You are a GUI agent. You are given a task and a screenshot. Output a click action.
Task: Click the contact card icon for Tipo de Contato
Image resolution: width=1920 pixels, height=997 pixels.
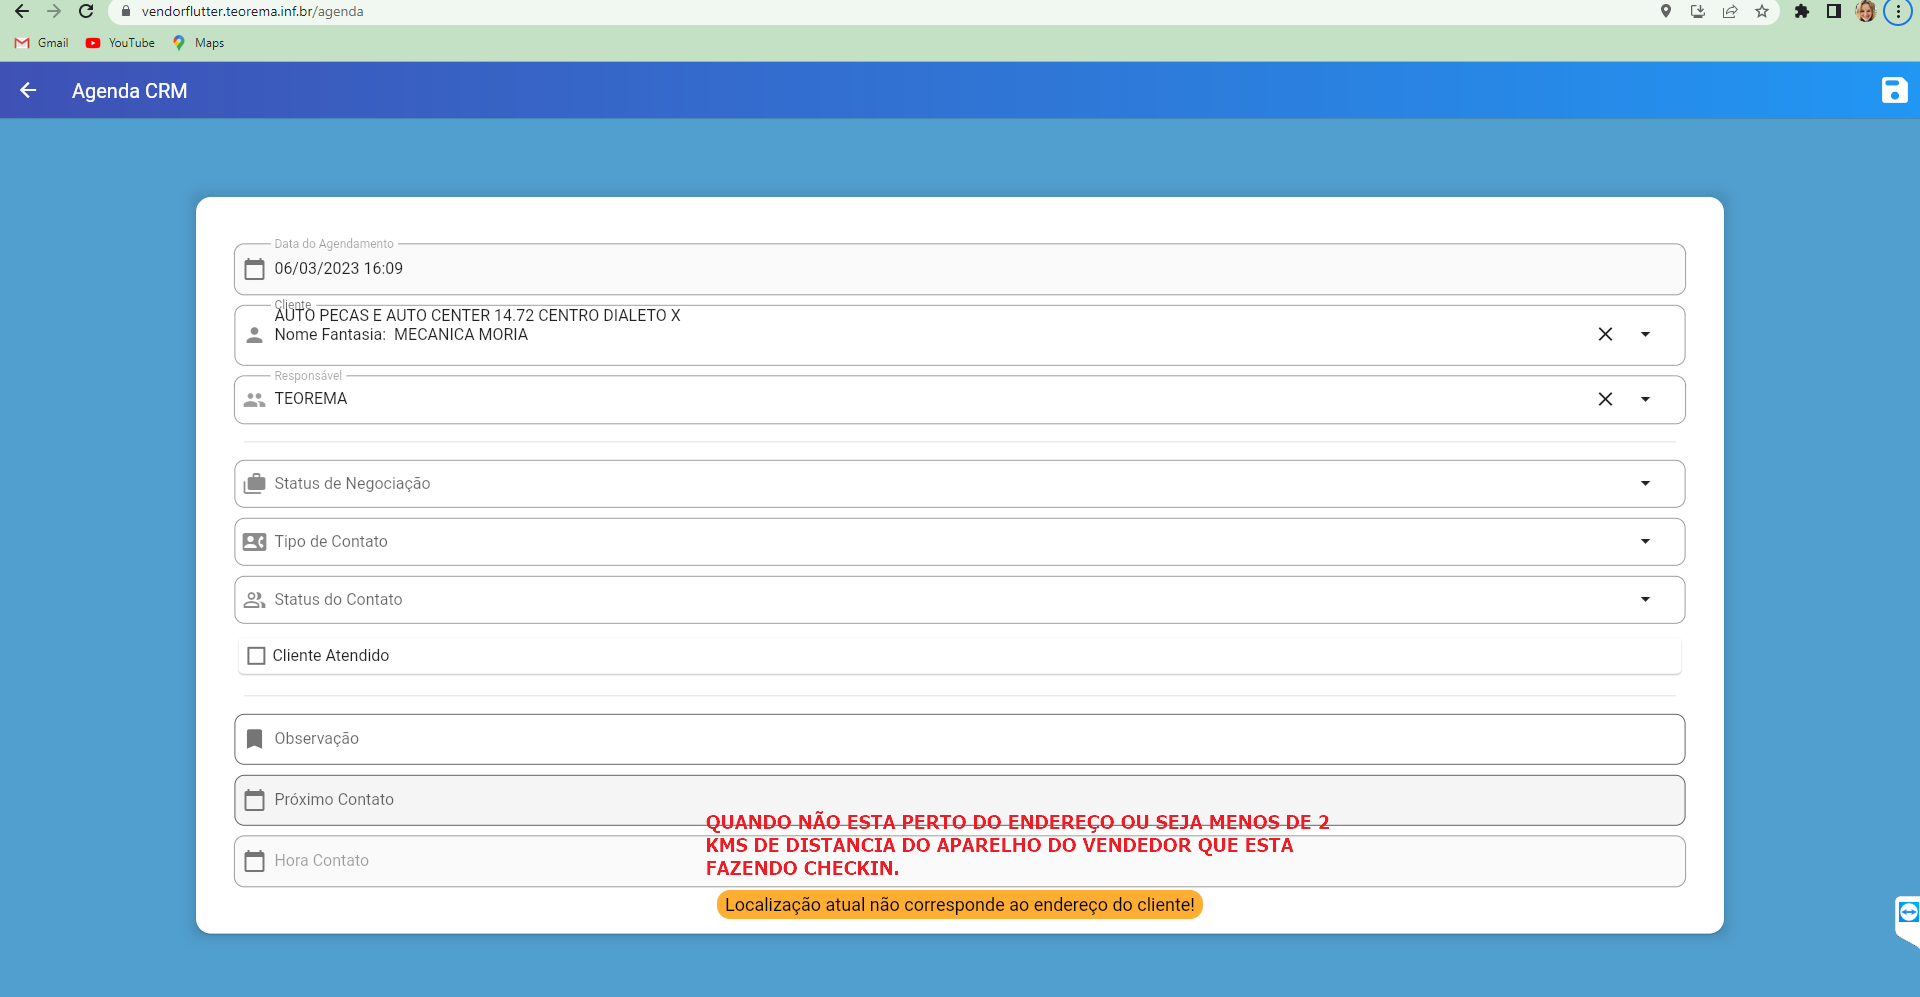(x=255, y=542)
